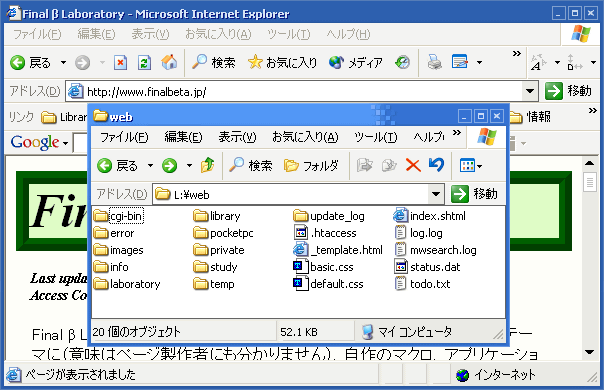Click the Back (戻る) button in web explorer window
Viewport: 604px width, 390px height.
tap(117, 166)
